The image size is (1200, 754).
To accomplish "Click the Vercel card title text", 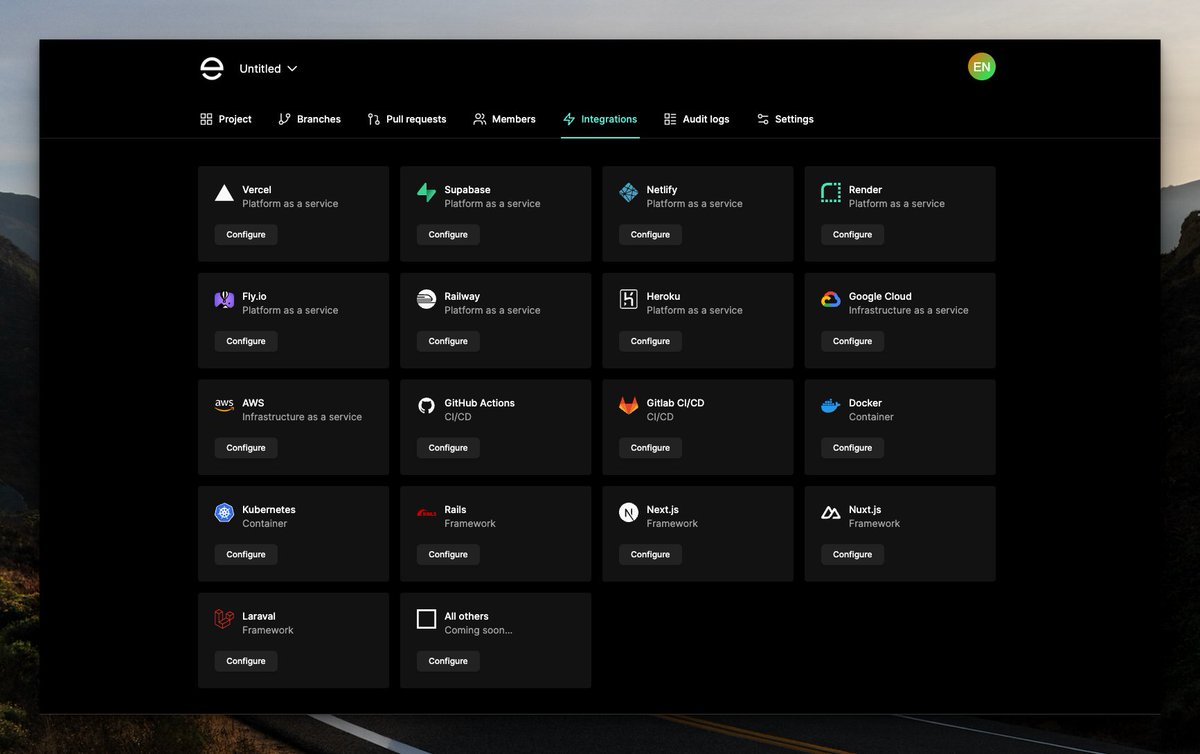I will coord(257,190).
